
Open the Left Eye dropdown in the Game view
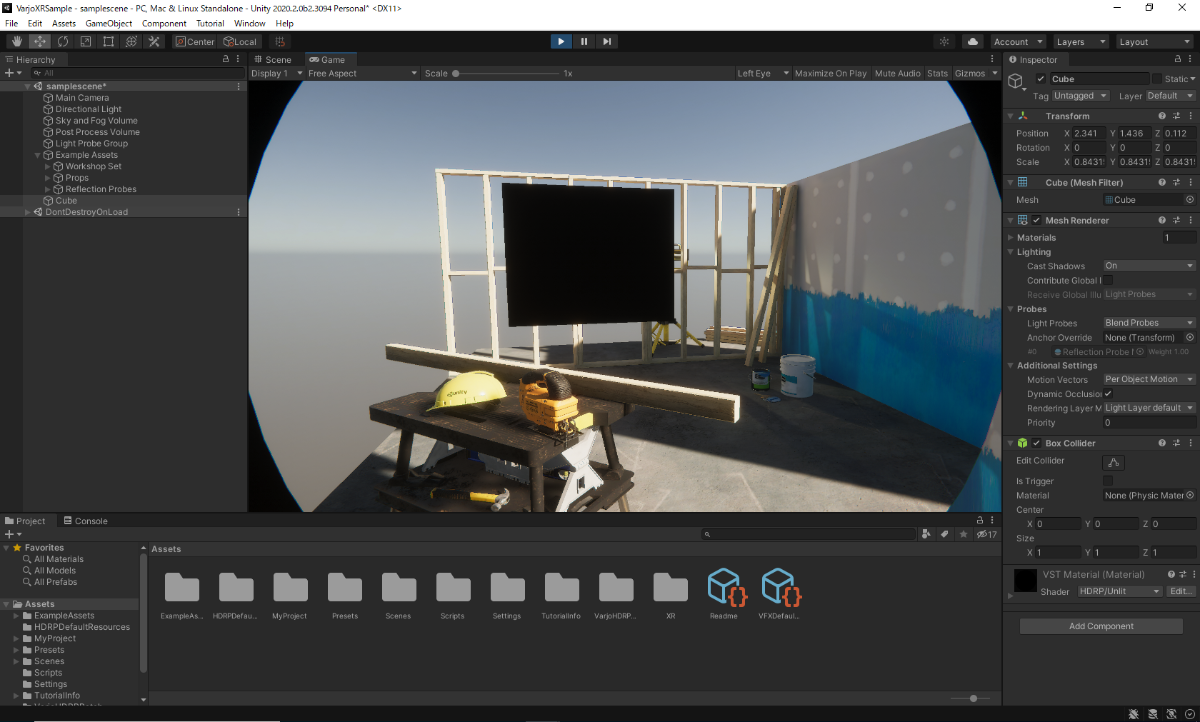point(762,73)
